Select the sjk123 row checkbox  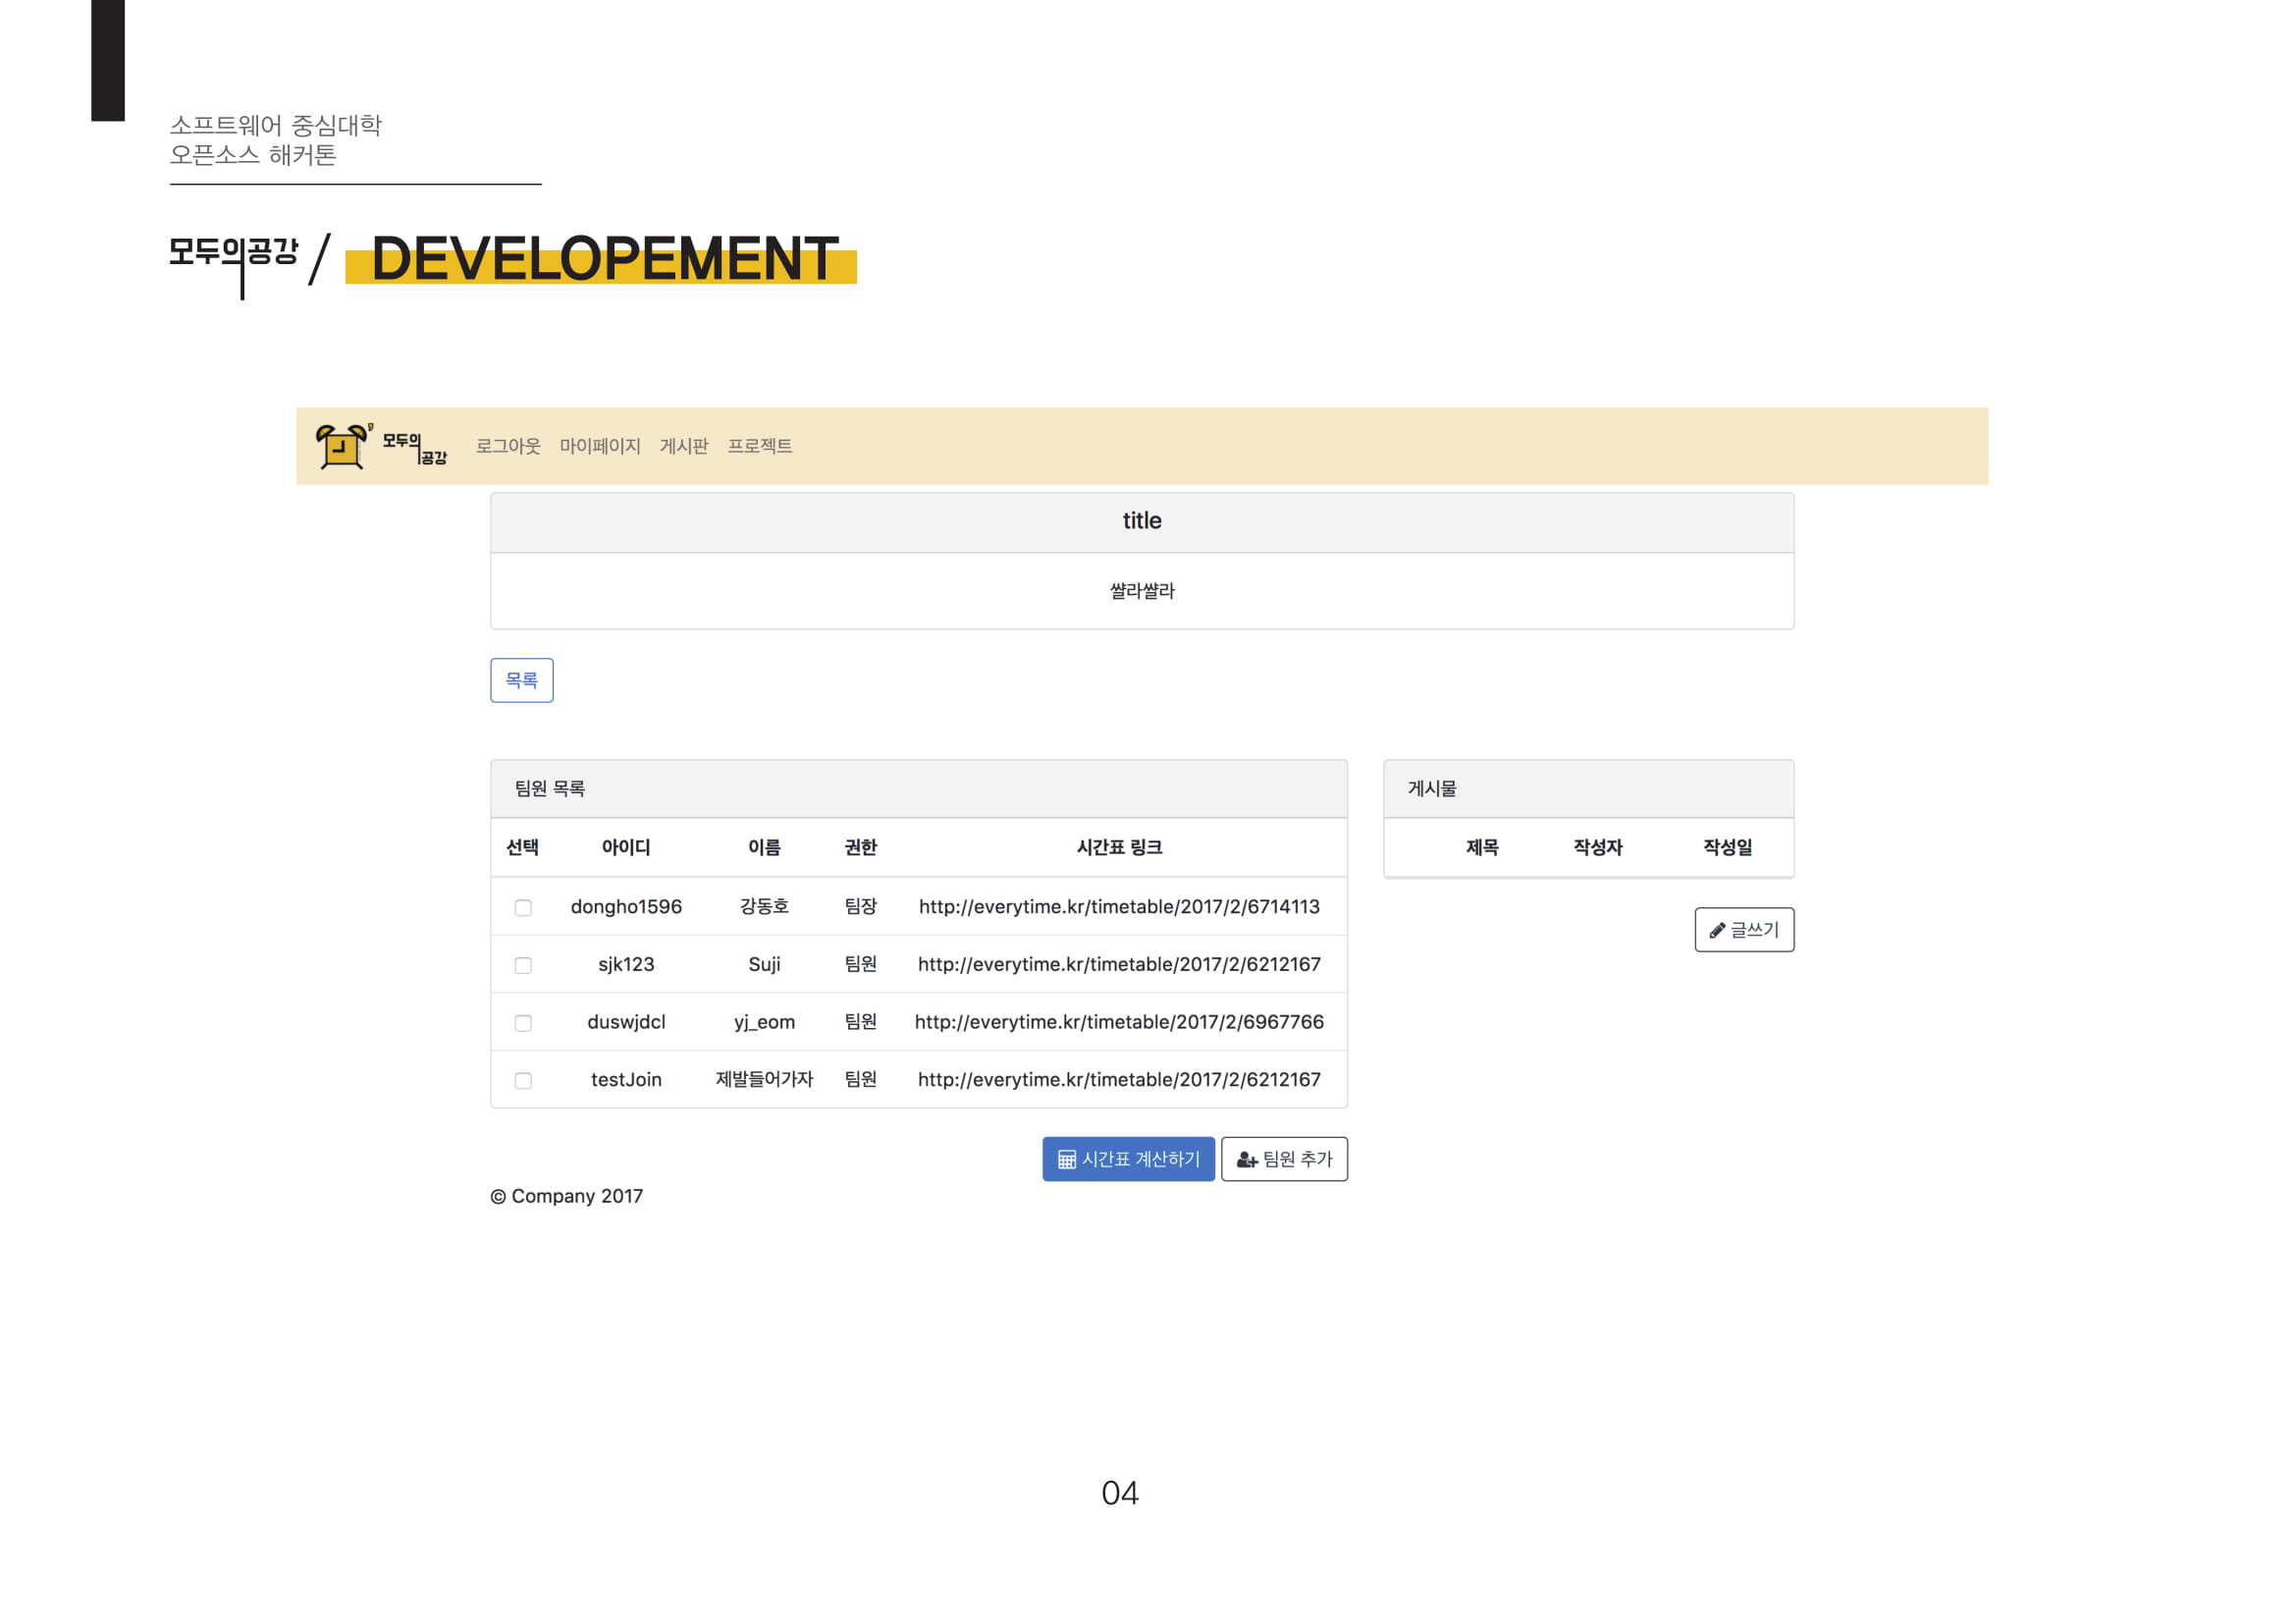(x=523, y=966)
